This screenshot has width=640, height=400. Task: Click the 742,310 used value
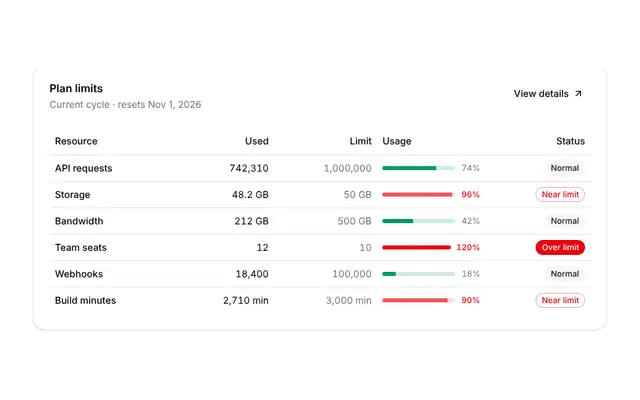249,168
